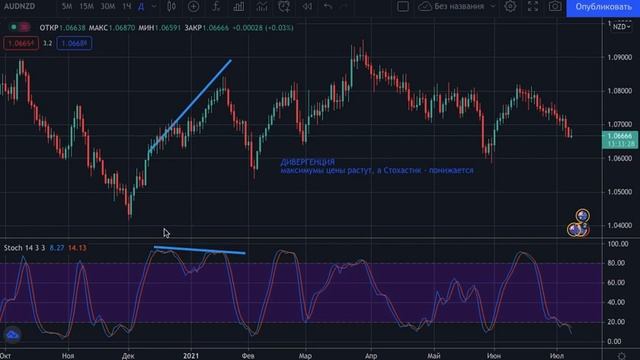Take a chart snapshot with camera icon
640x360 pixels.
555,6
